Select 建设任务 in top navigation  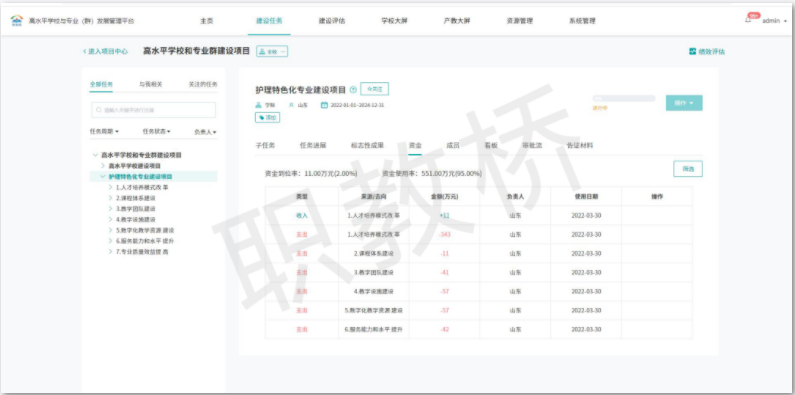coord(269,21)
